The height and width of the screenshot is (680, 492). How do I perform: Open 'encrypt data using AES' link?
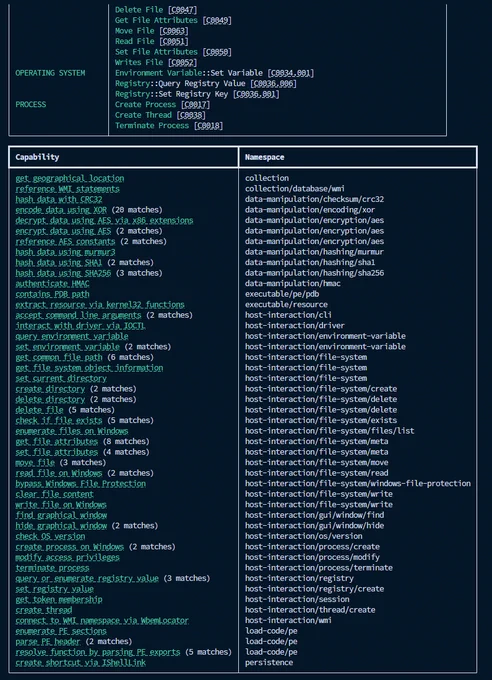click(x=63, y=231)
